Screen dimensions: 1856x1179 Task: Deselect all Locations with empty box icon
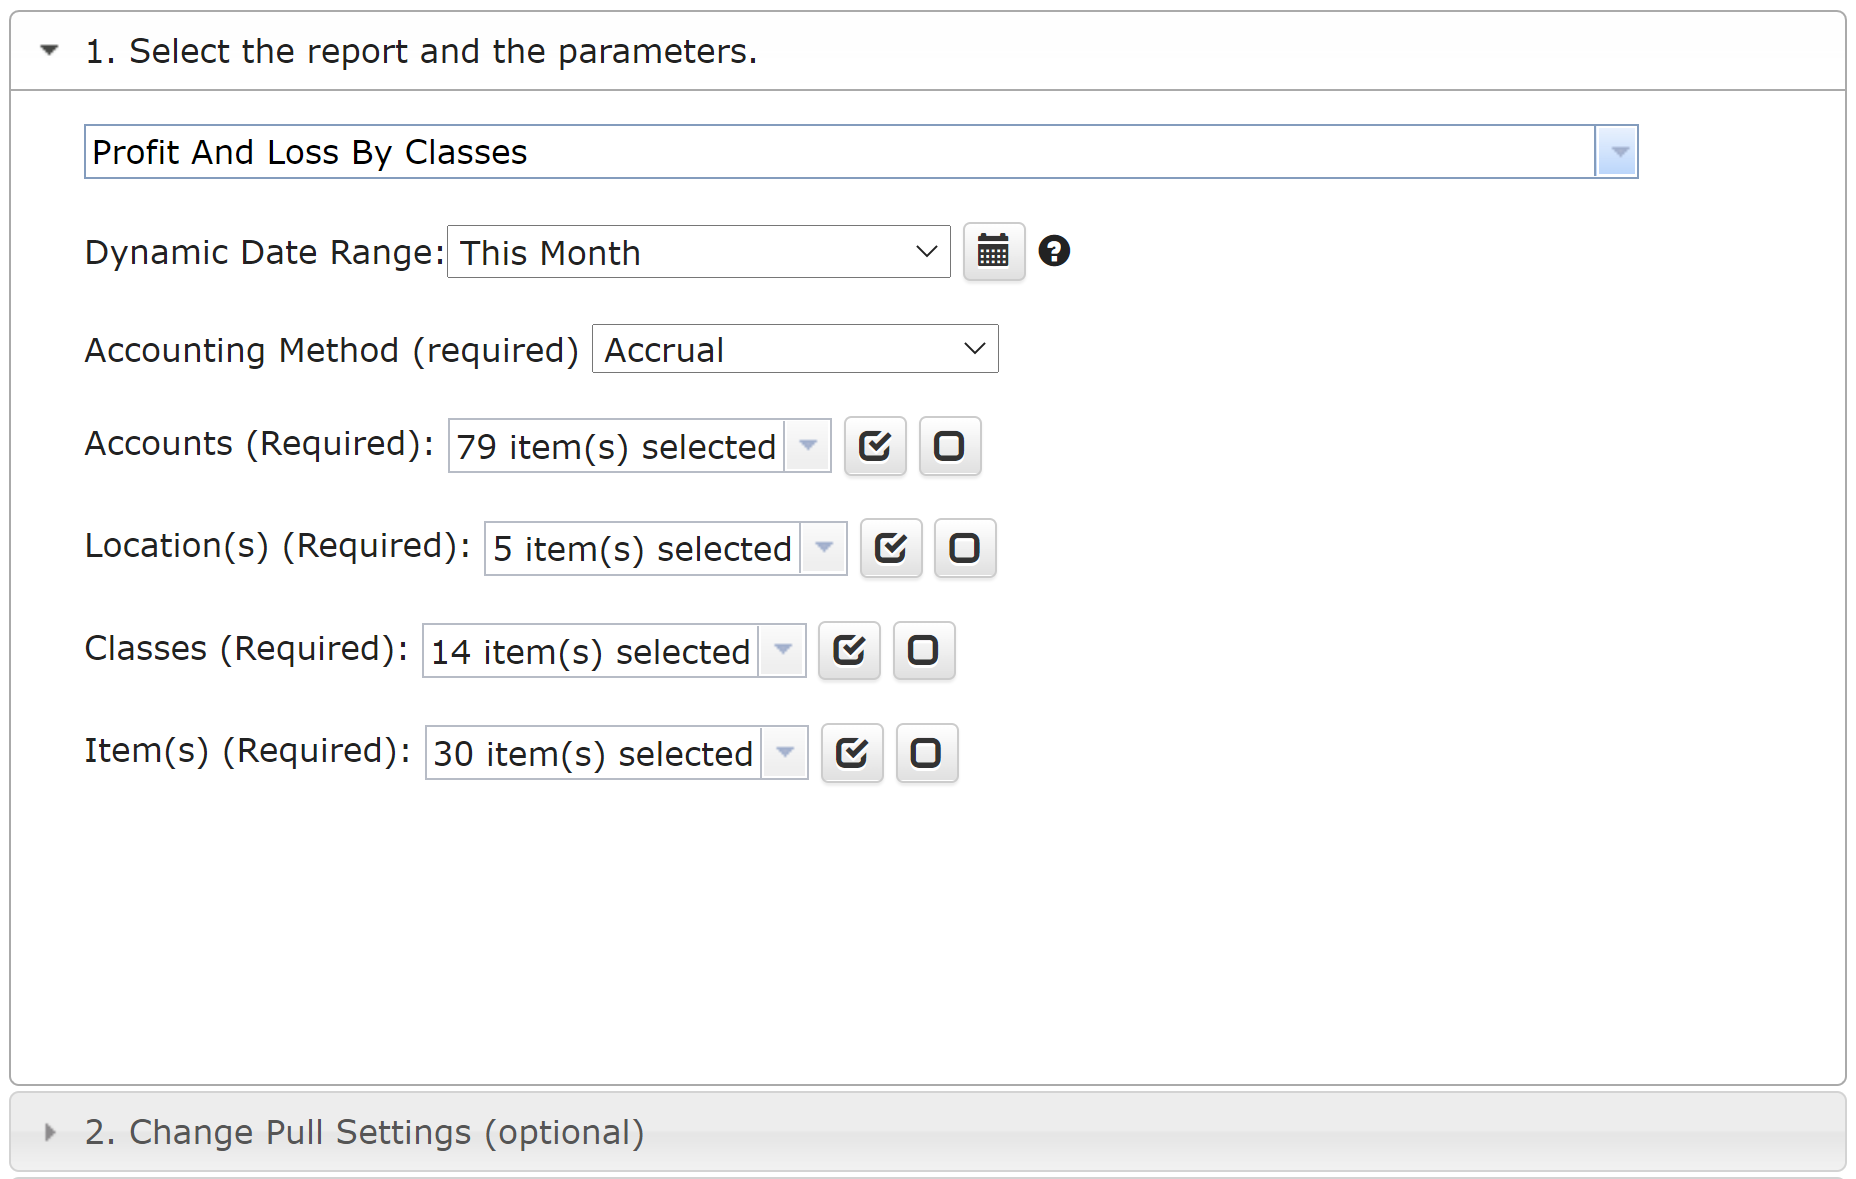965,548
